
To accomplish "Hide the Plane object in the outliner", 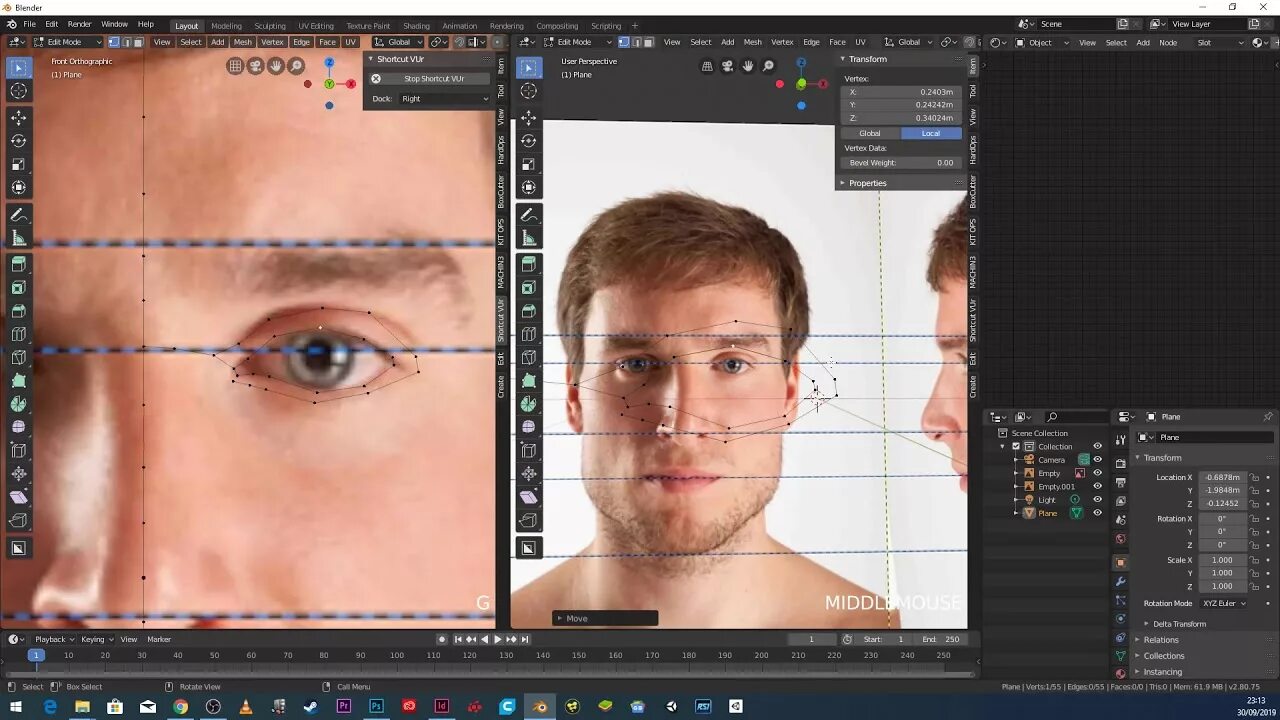I will pos(1097,513).
